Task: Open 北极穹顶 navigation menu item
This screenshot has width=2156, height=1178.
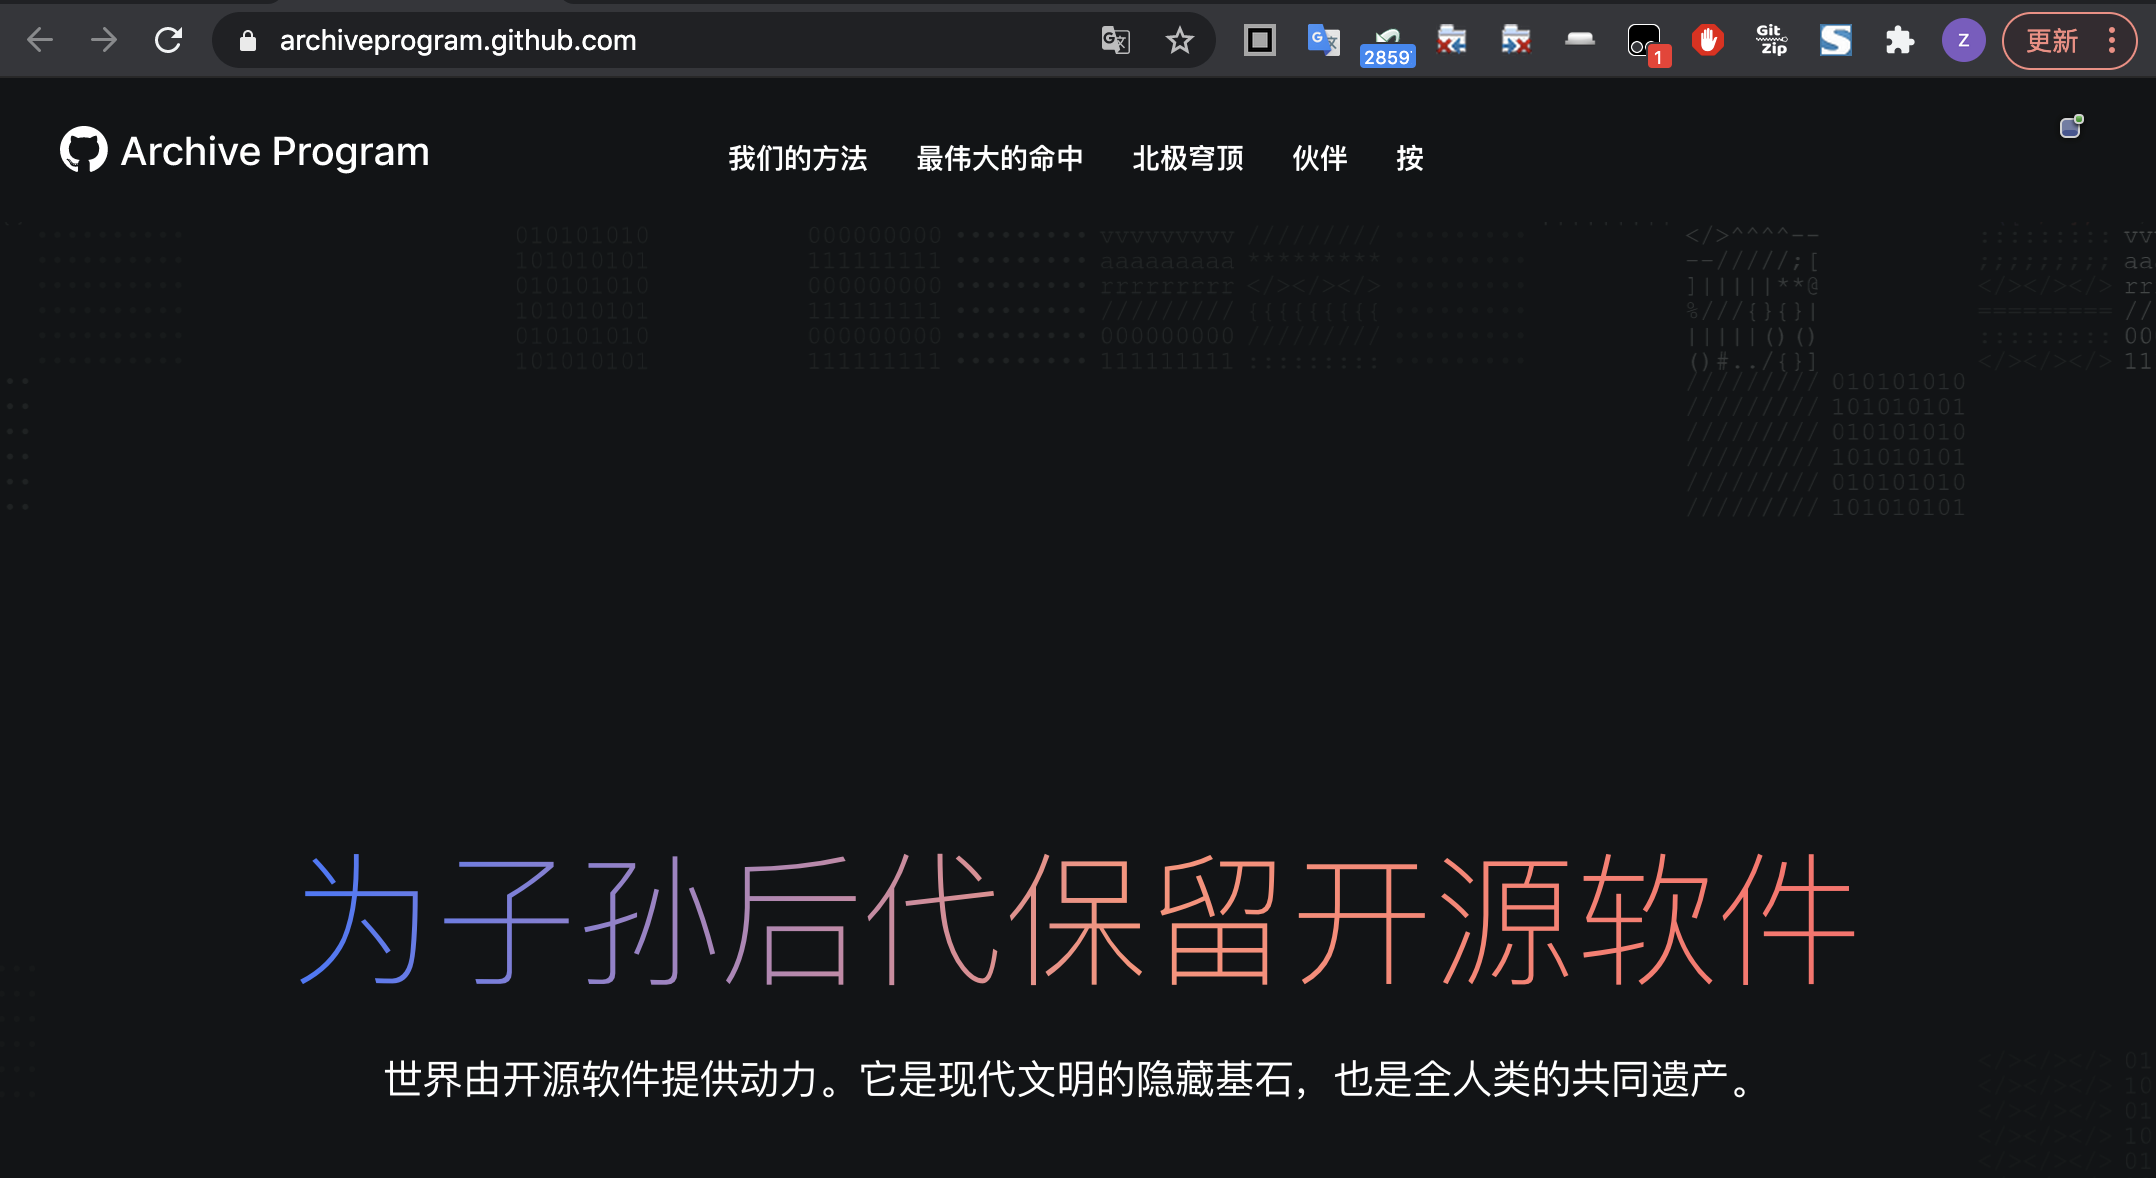Action: coord(1188,158)
